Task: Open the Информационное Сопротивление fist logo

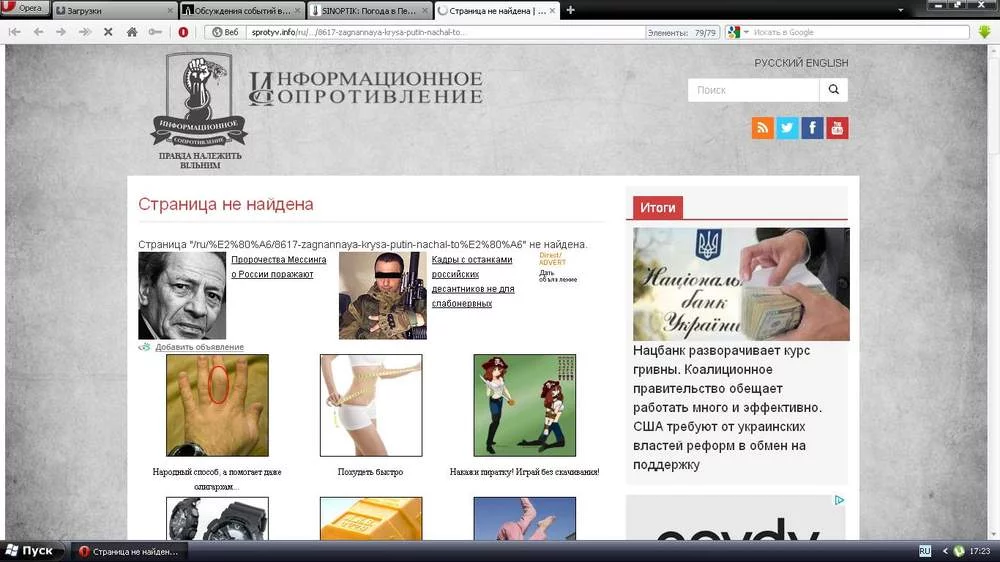Action: [x=200, y=110]
